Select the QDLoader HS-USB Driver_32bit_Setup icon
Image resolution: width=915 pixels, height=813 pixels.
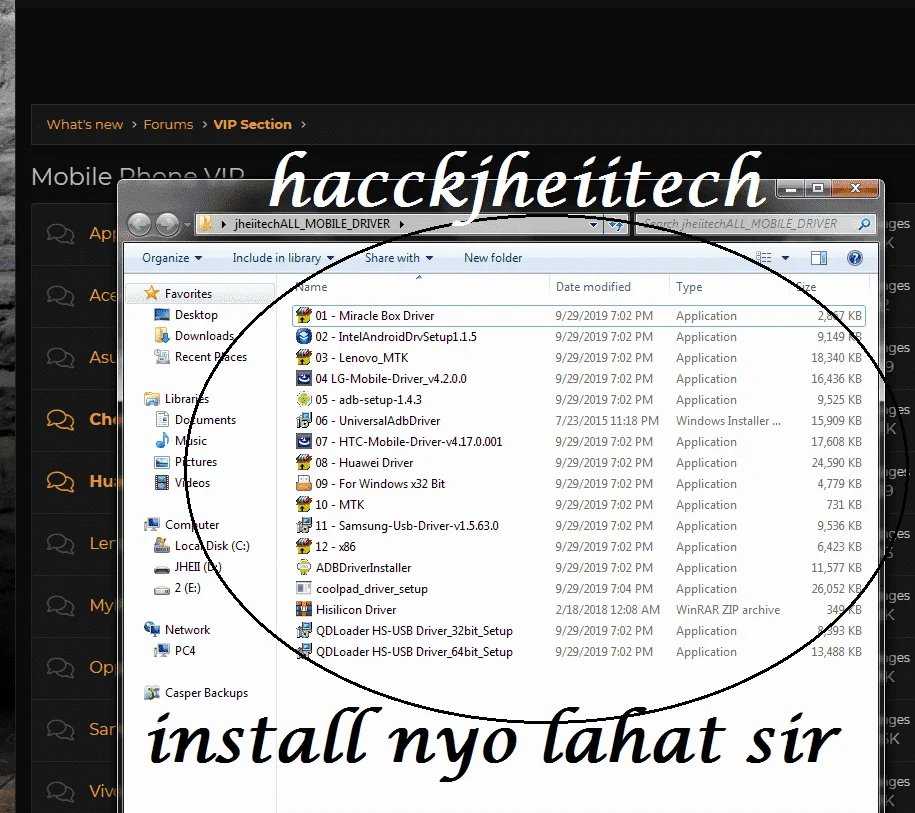point(303,630)
